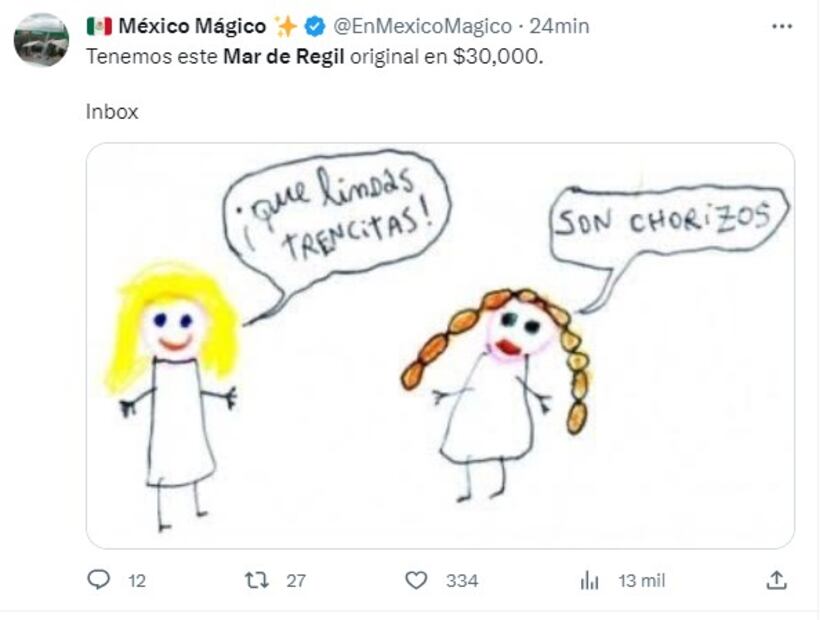
Task: Like the tweet with the heart icon
Action: coord(416,580)
